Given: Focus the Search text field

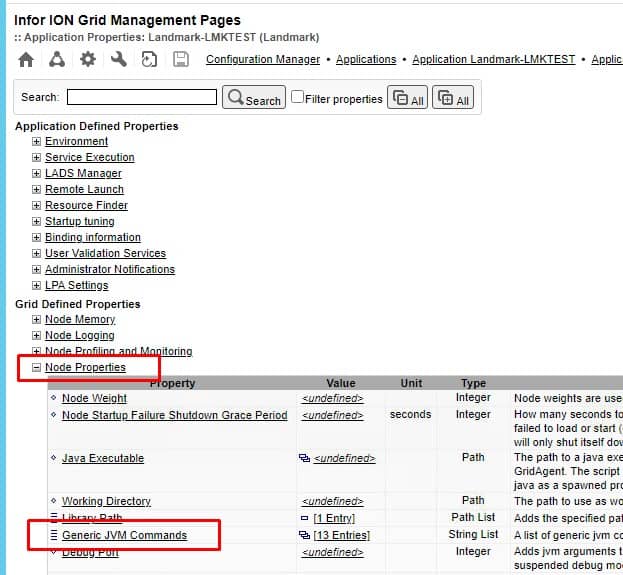Looking at the screenshot, I should point(142,97).
